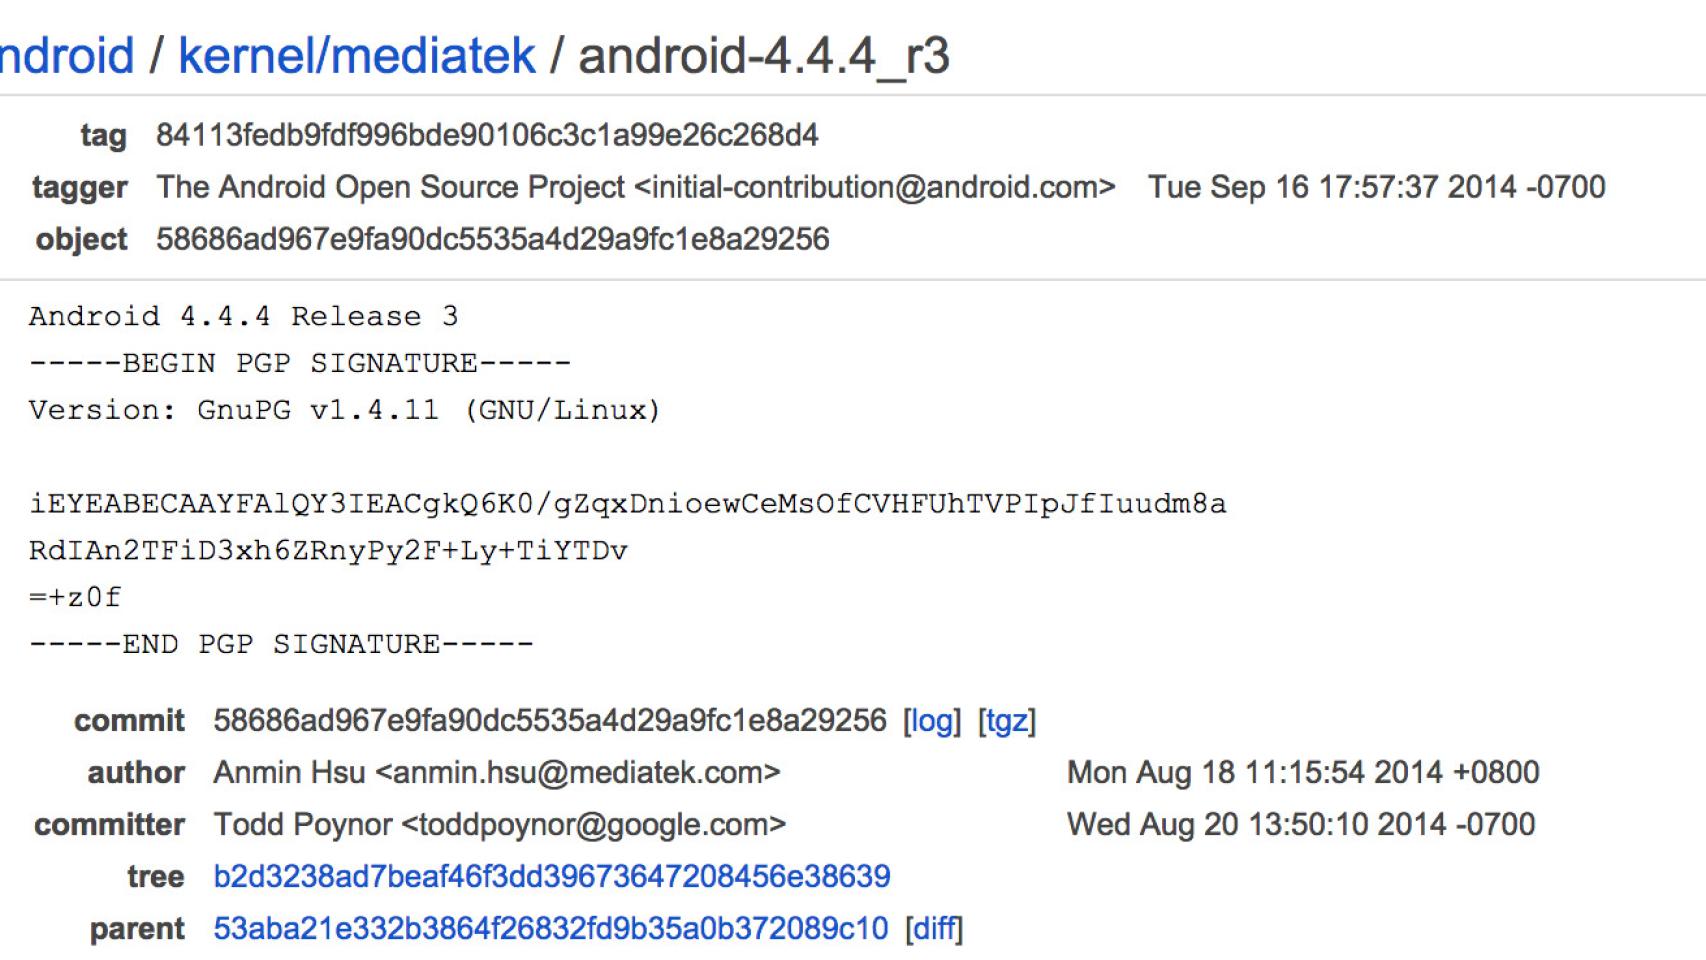Click the object hash beside the object label
The height and width of the screenshot is (960, 1706).
point(492,239)
